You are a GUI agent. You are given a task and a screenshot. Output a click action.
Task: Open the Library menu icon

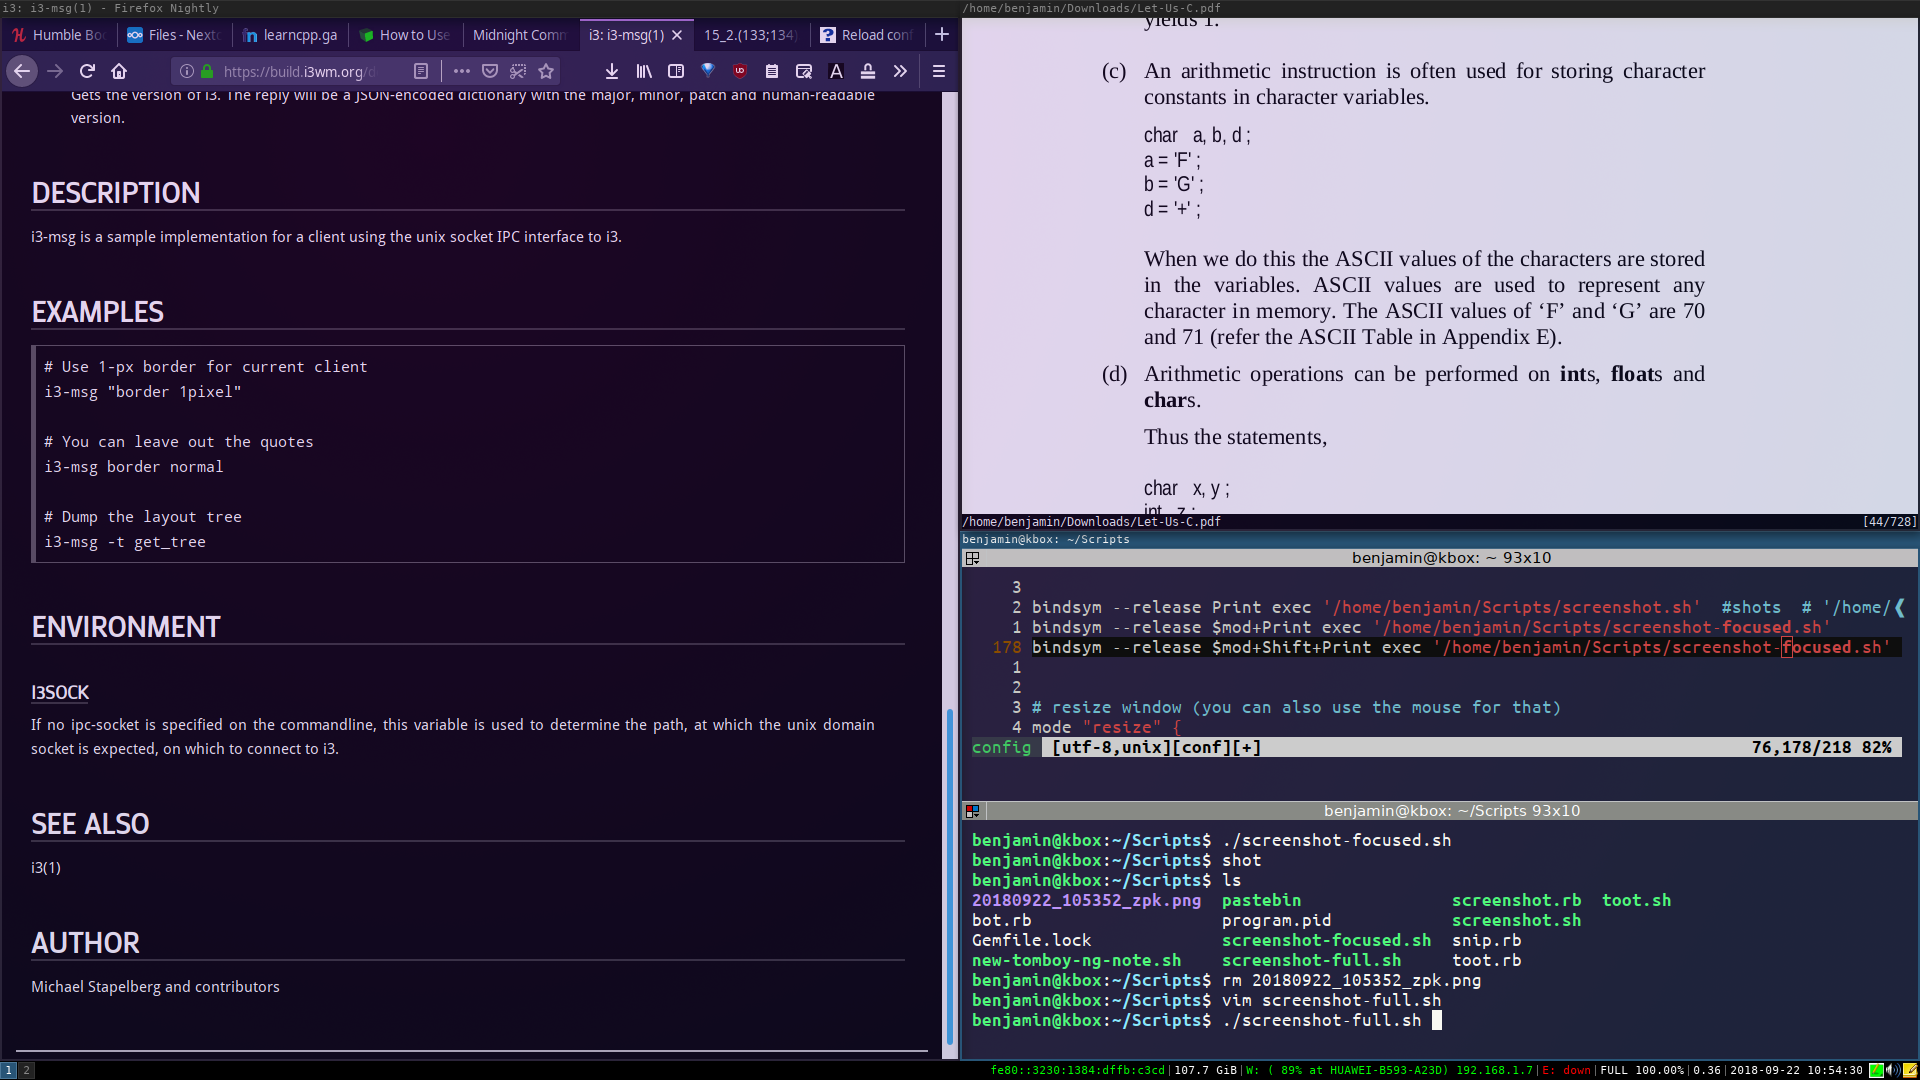click(644, 71)
